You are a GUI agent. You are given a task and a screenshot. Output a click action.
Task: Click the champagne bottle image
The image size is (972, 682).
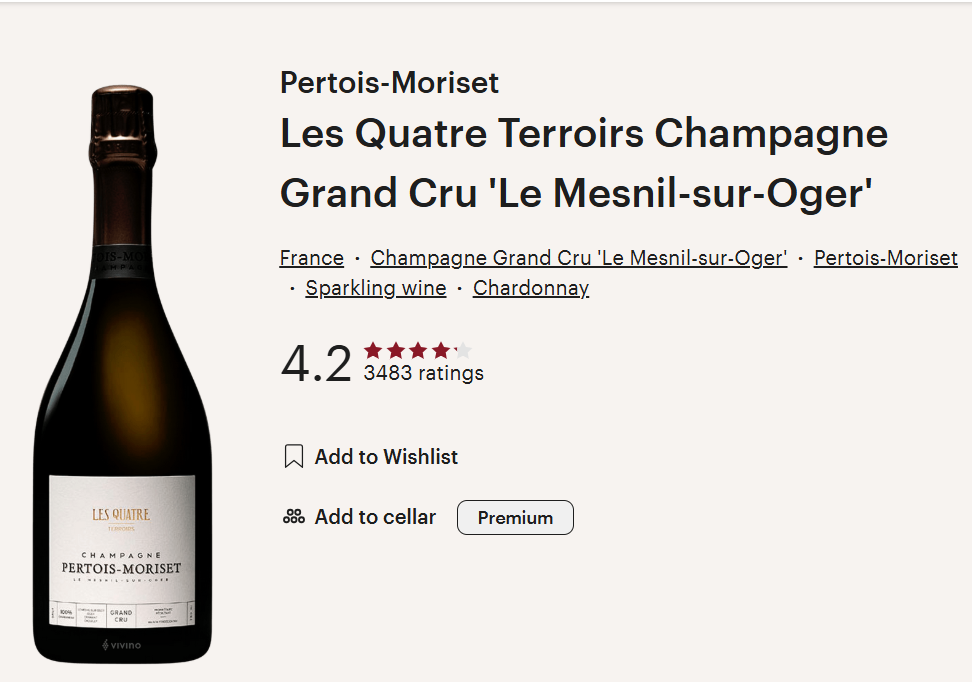click(x=122, y=374)
